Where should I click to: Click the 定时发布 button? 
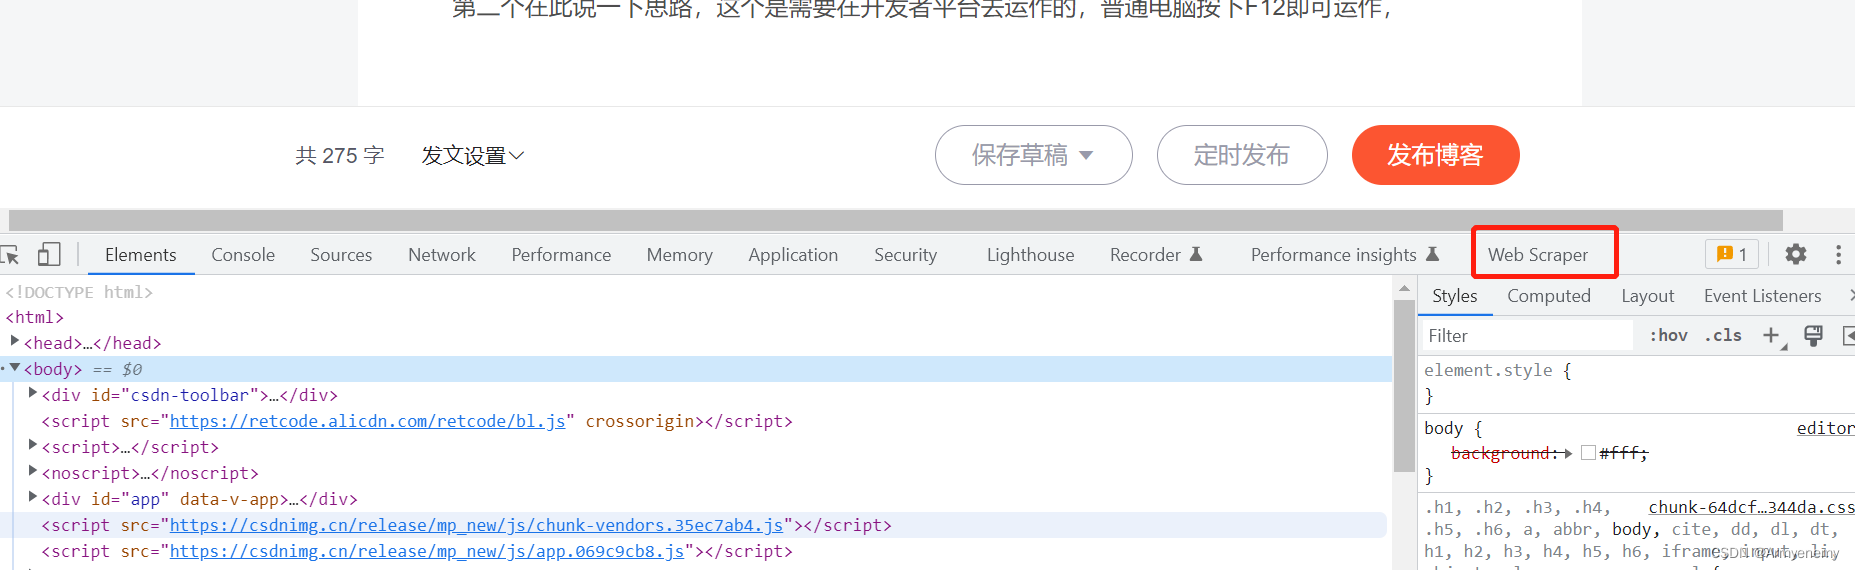tap(1242, 155)
